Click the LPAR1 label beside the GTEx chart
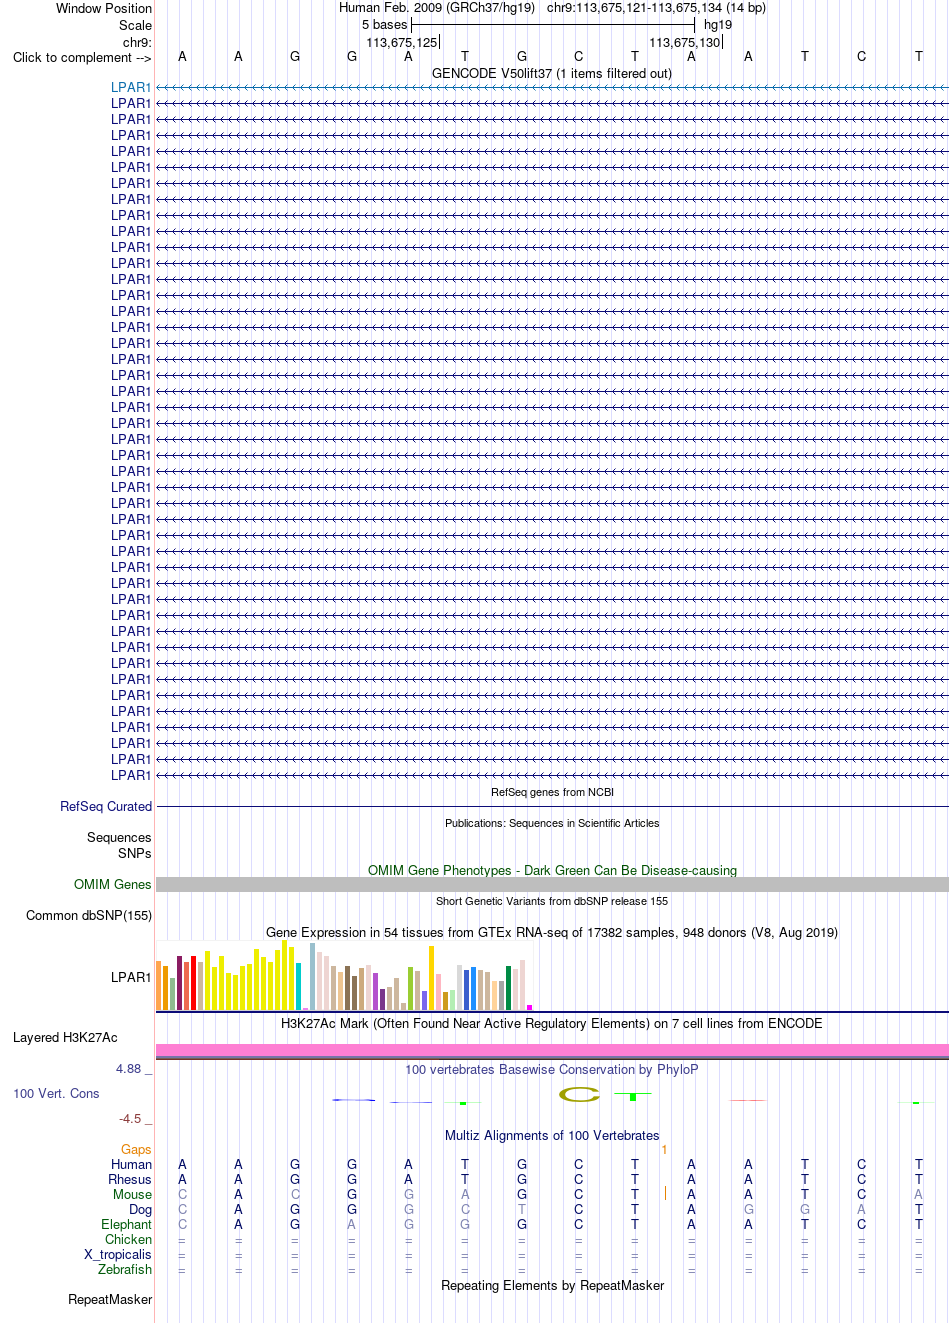The height and width of the screenshot is (1323, 950). click(131, 977)
